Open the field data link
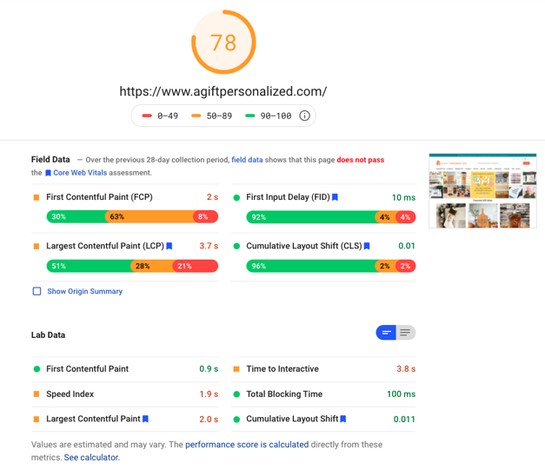The height and width of the screenshot is (470, 545). click(x=247, y=160)
